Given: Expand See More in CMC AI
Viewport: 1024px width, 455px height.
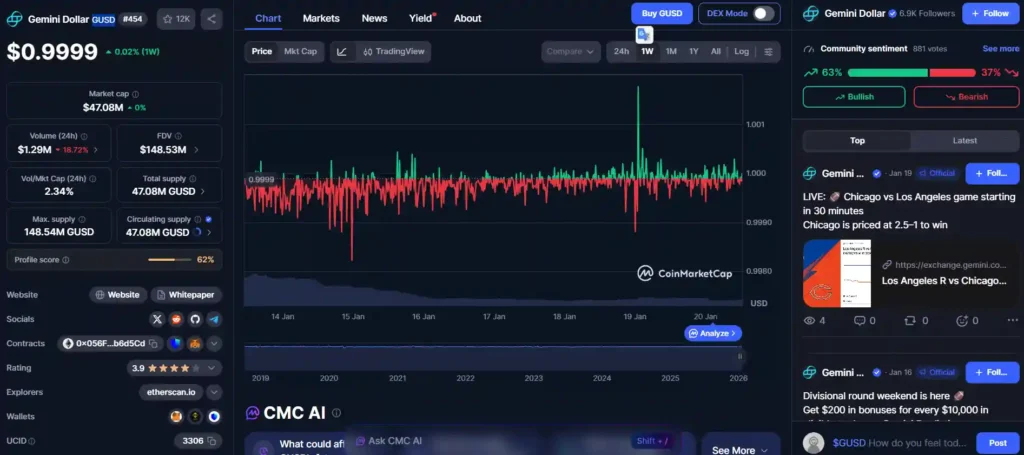Looking at the screenshot, I should tap(740, 450).
